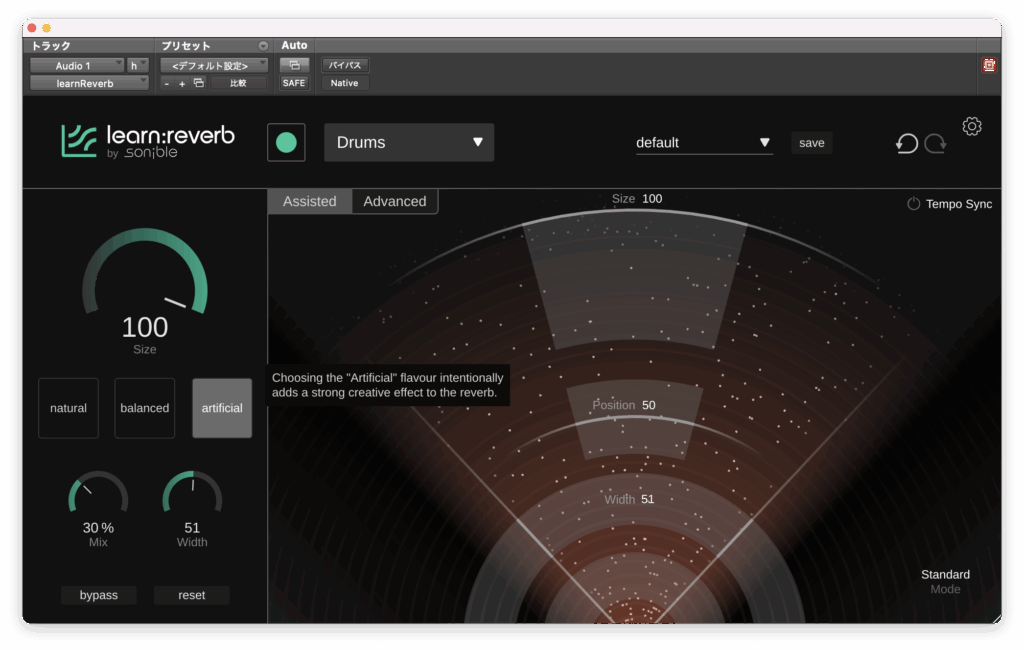Click the save preset button
This screenshot has width=1024, height=650.
pyautogui.click(x=812, y=142)
